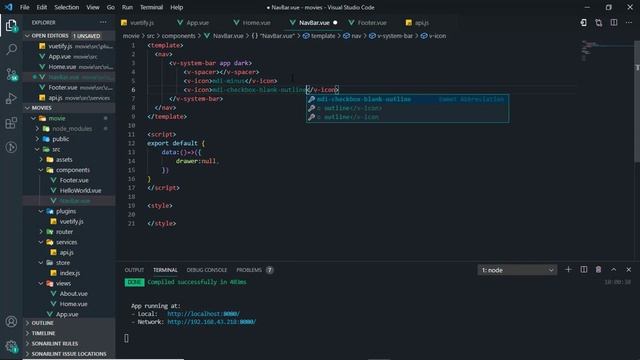Open index.js in the store folder
This screenshot has width=640, height=360.
[70, 273]
